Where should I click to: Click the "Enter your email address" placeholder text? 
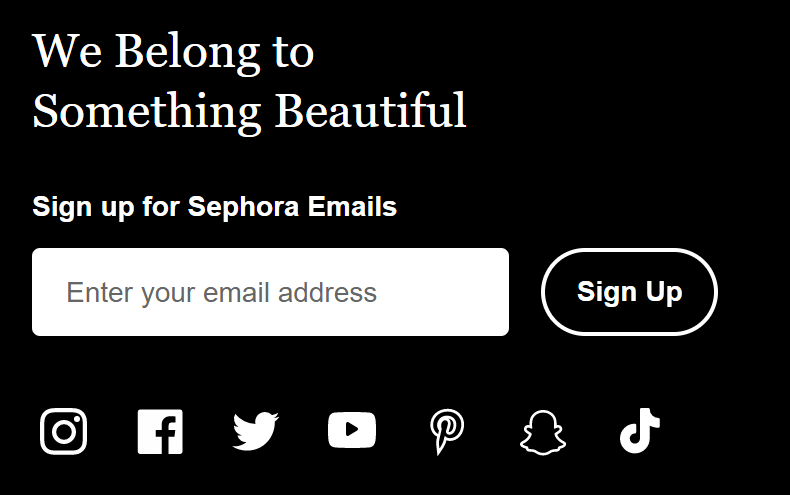(222, 293)
